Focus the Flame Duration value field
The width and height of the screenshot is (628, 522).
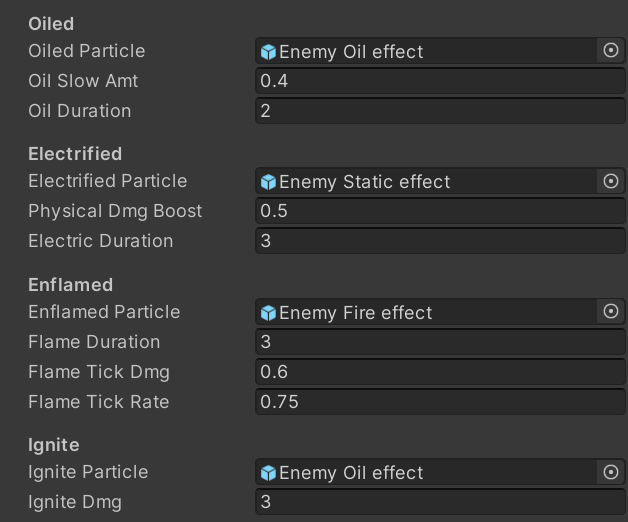tap(440, 342)
